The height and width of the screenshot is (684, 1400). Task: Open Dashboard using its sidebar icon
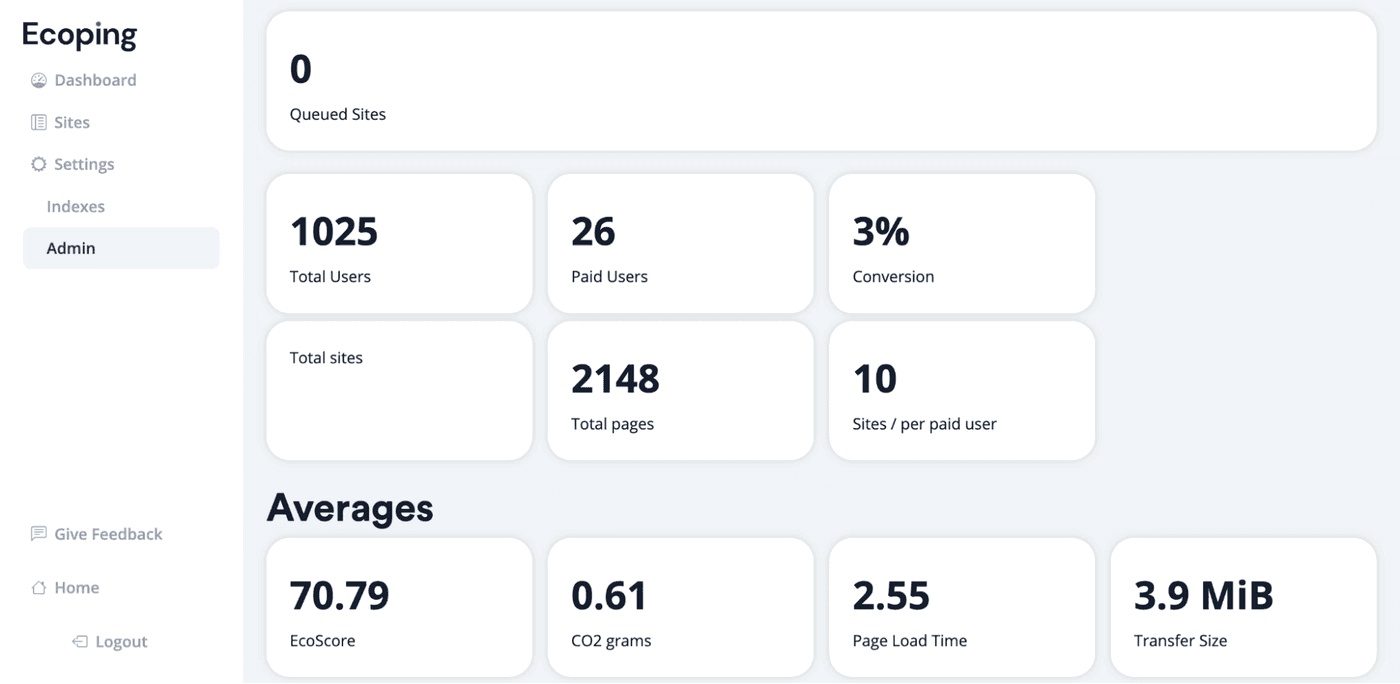click(x=38, y=79)
